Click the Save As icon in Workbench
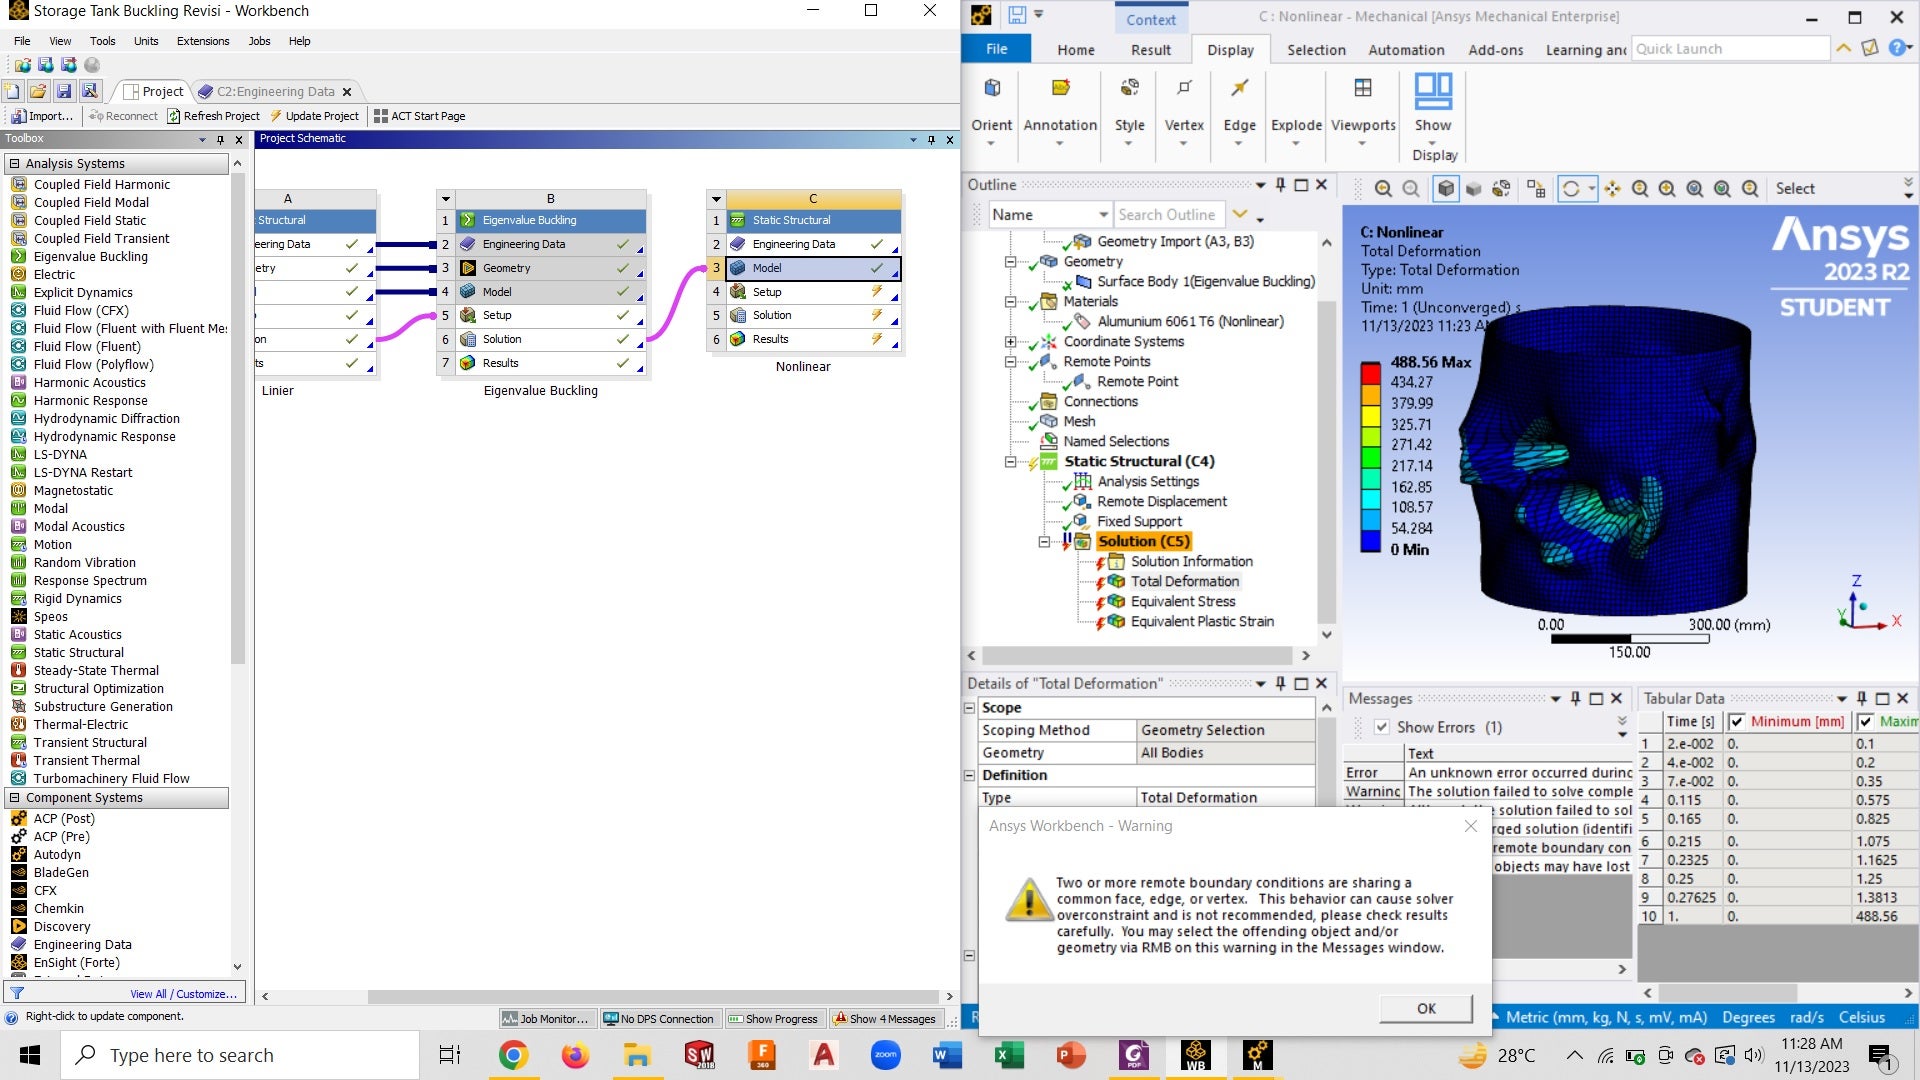This screenshot has width=1920, height=1080. tap(90, 91)
